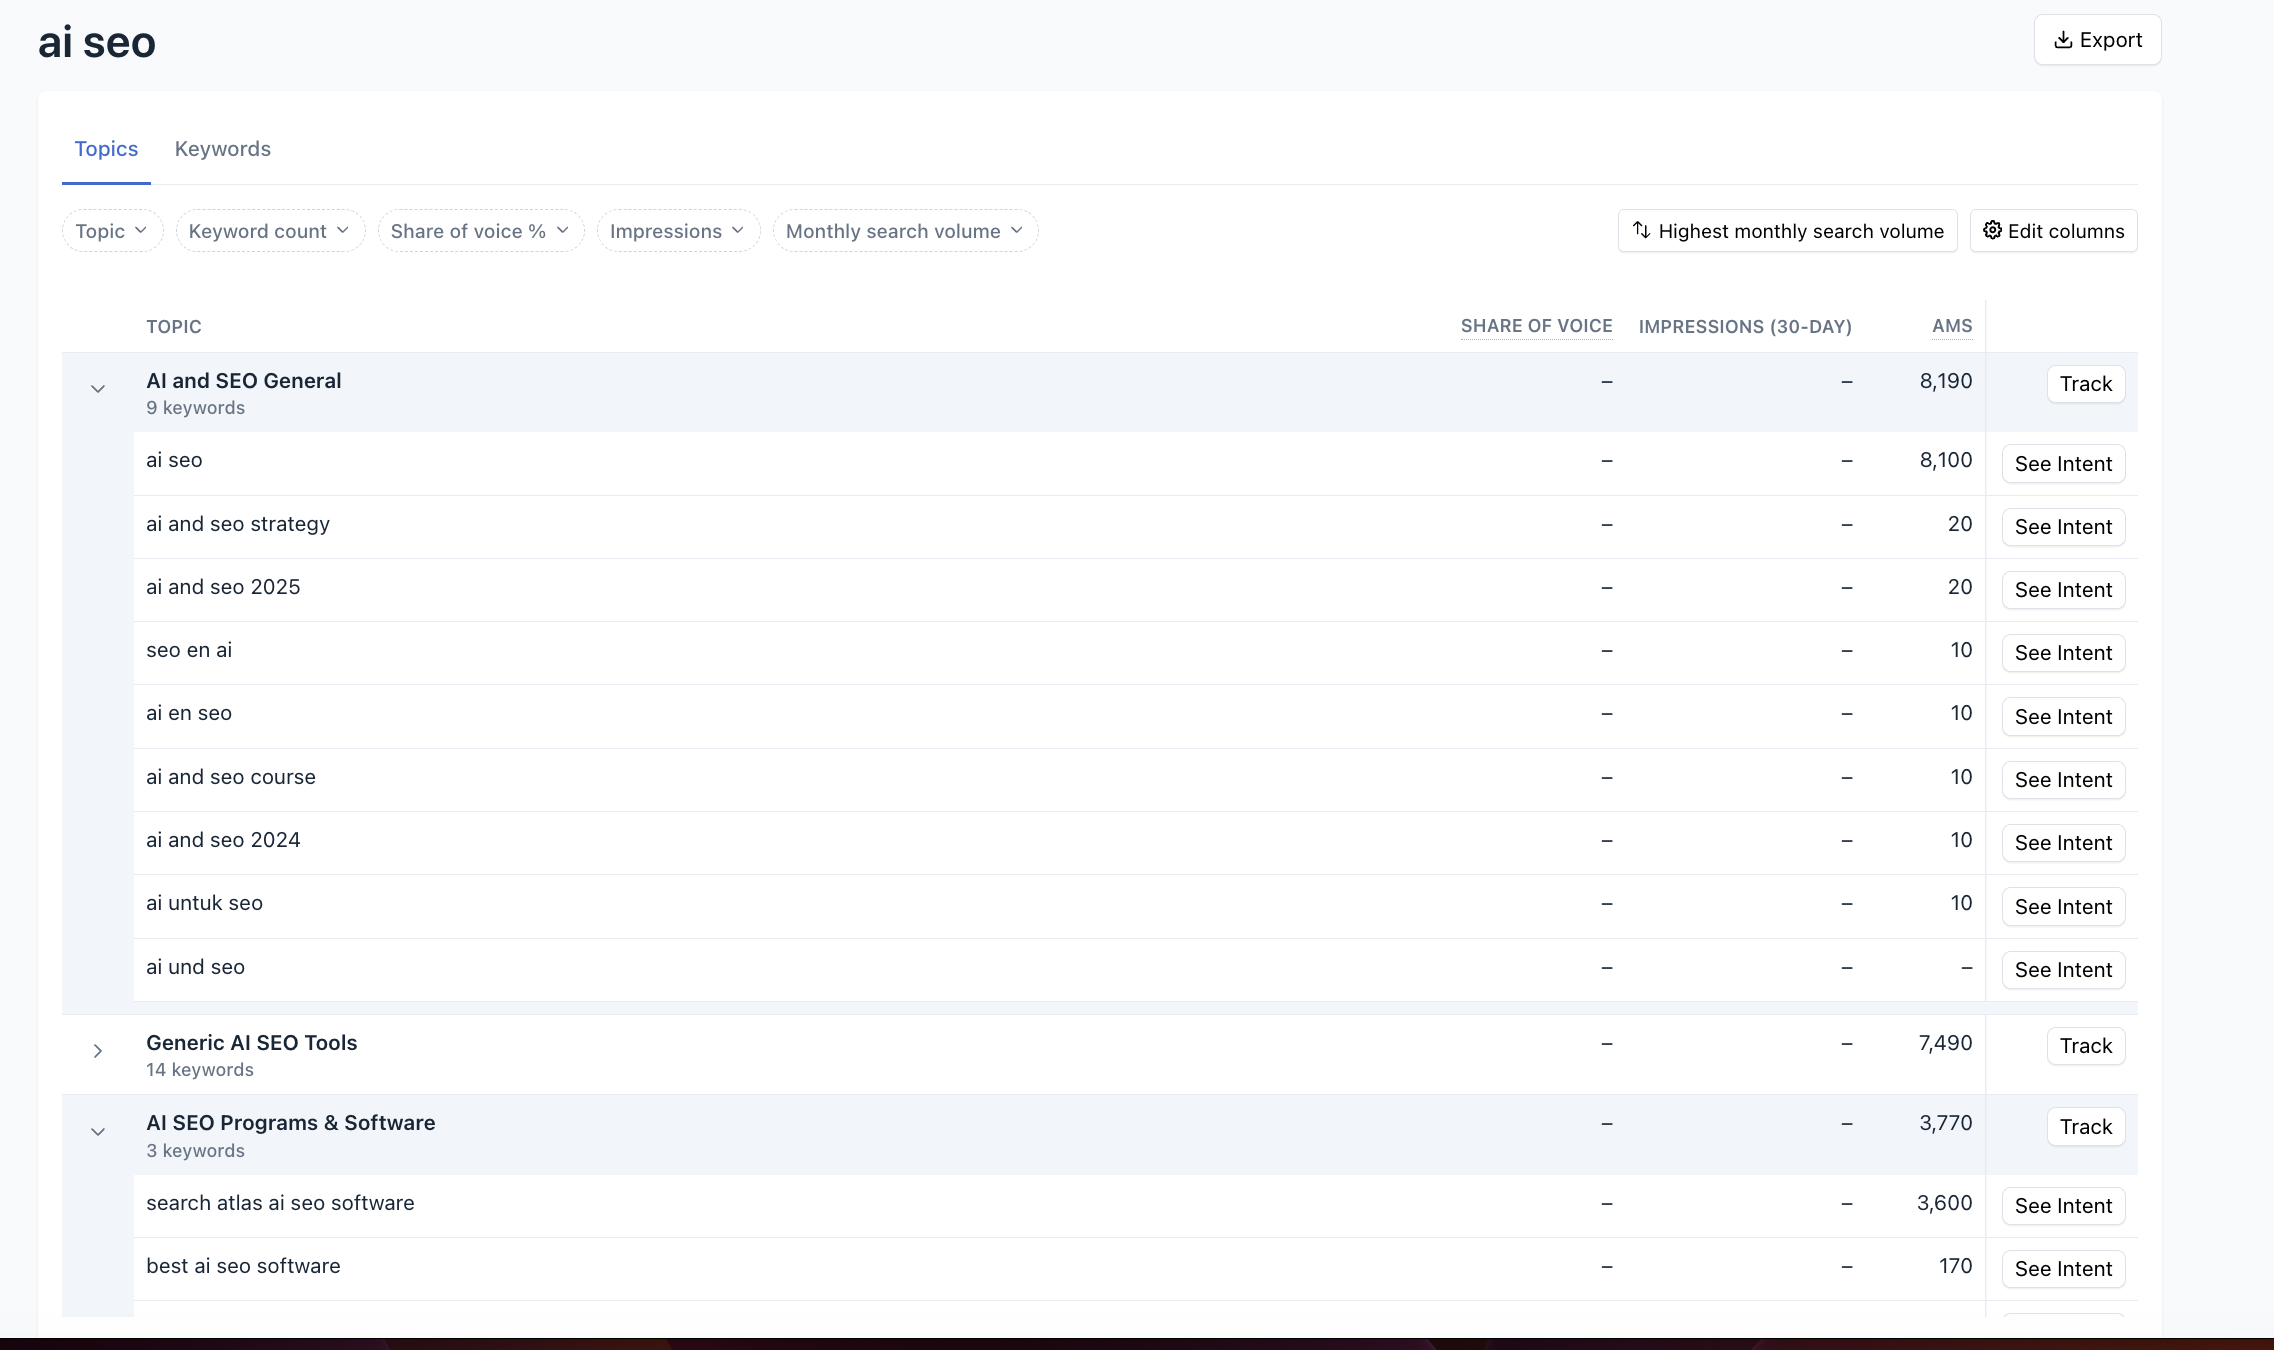See intent for ai and seo strategy
Screen dimensions: 2274x1350
pos(2062,527)
